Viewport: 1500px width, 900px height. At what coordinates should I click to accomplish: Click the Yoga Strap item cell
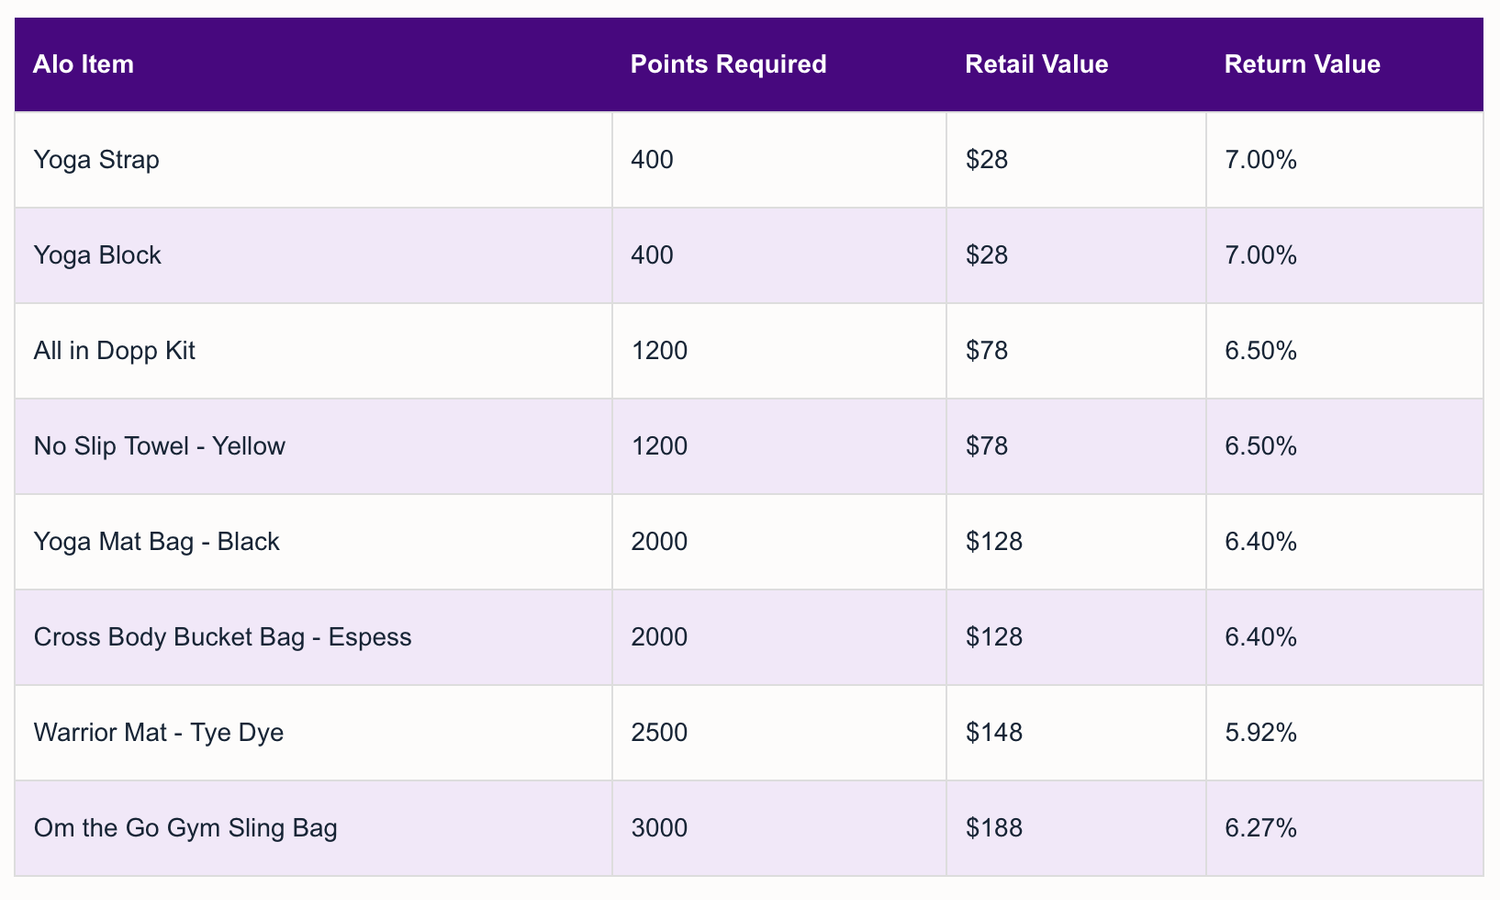[x=97, y=160]
